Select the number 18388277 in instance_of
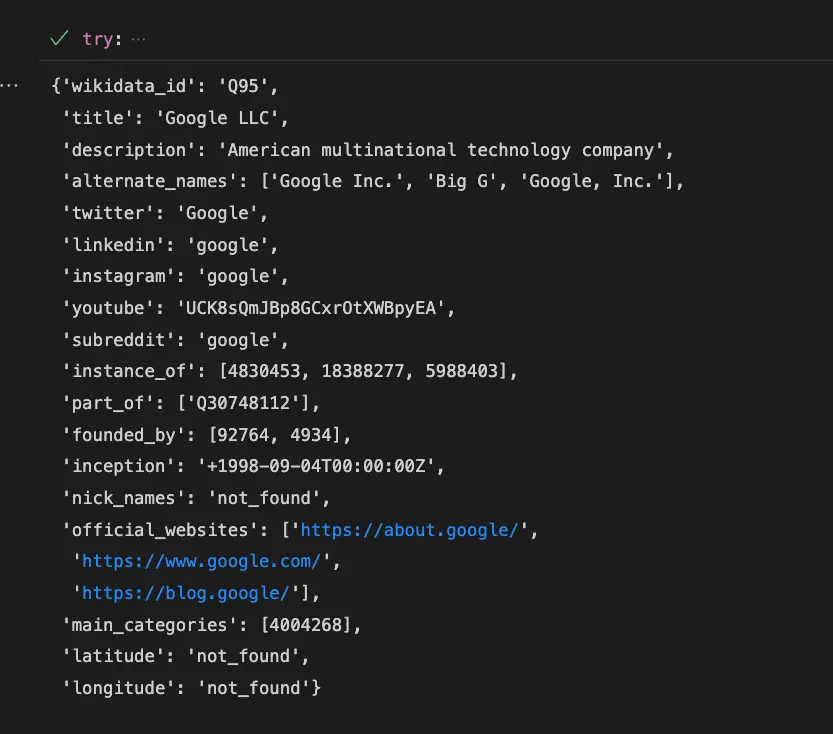Image resolution: width=833 pixels, height=734 pixels. (x=363, y=371)
